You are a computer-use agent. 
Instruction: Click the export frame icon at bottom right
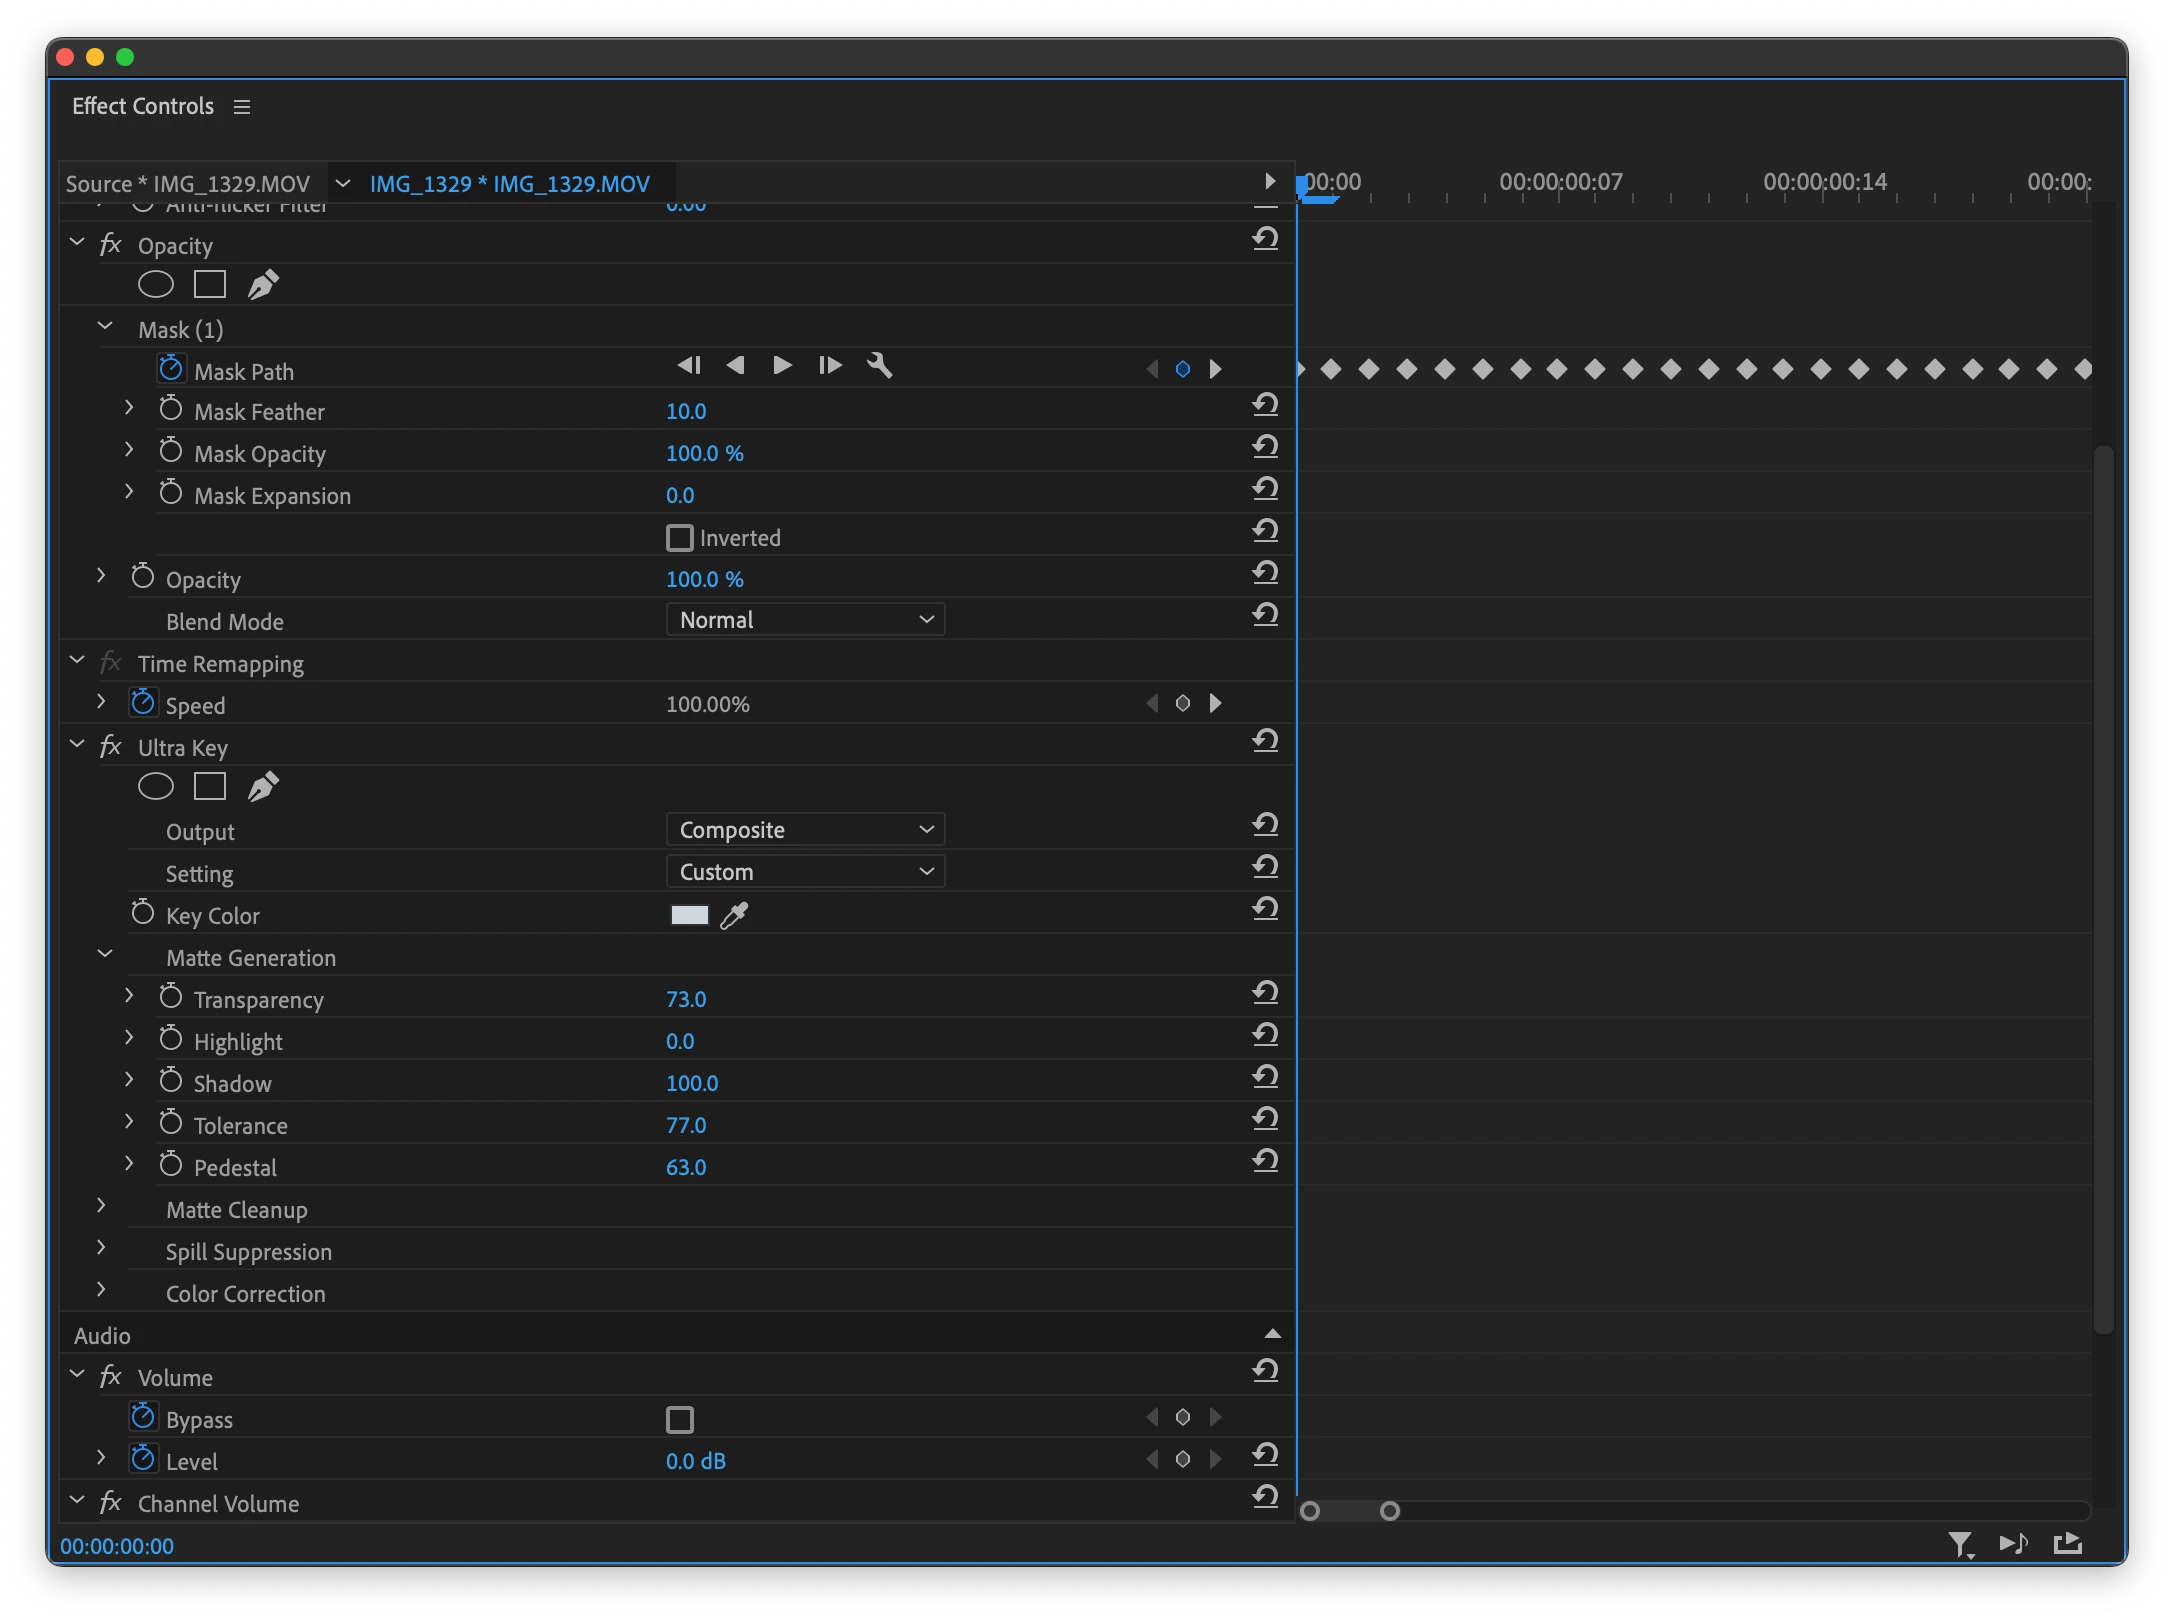click(2067, 1544)
